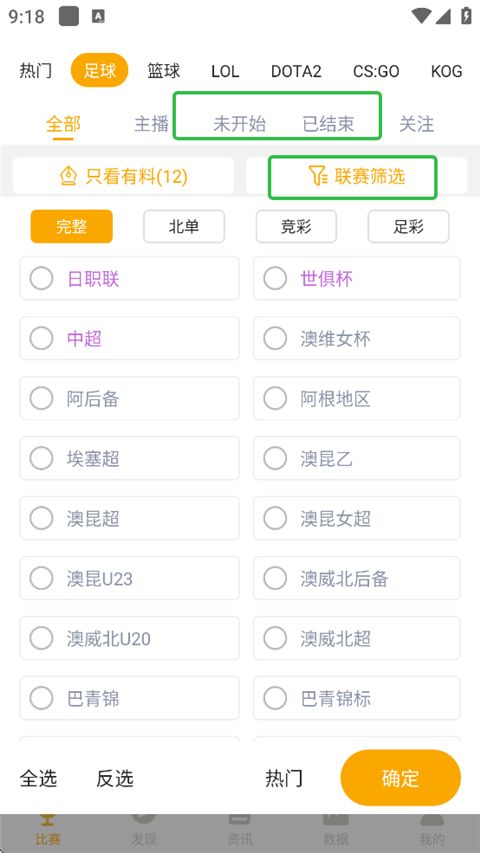Select the 中超 league radio button
This screenshot has width=480, height=853.
click(41, 338)
